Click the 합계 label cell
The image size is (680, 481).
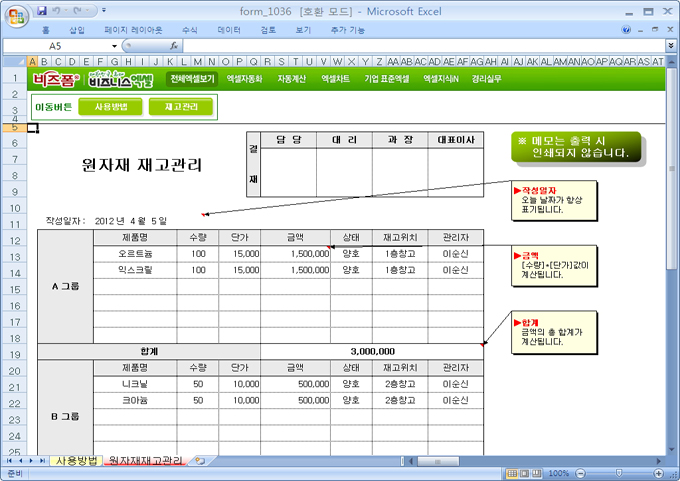[149, 351]
